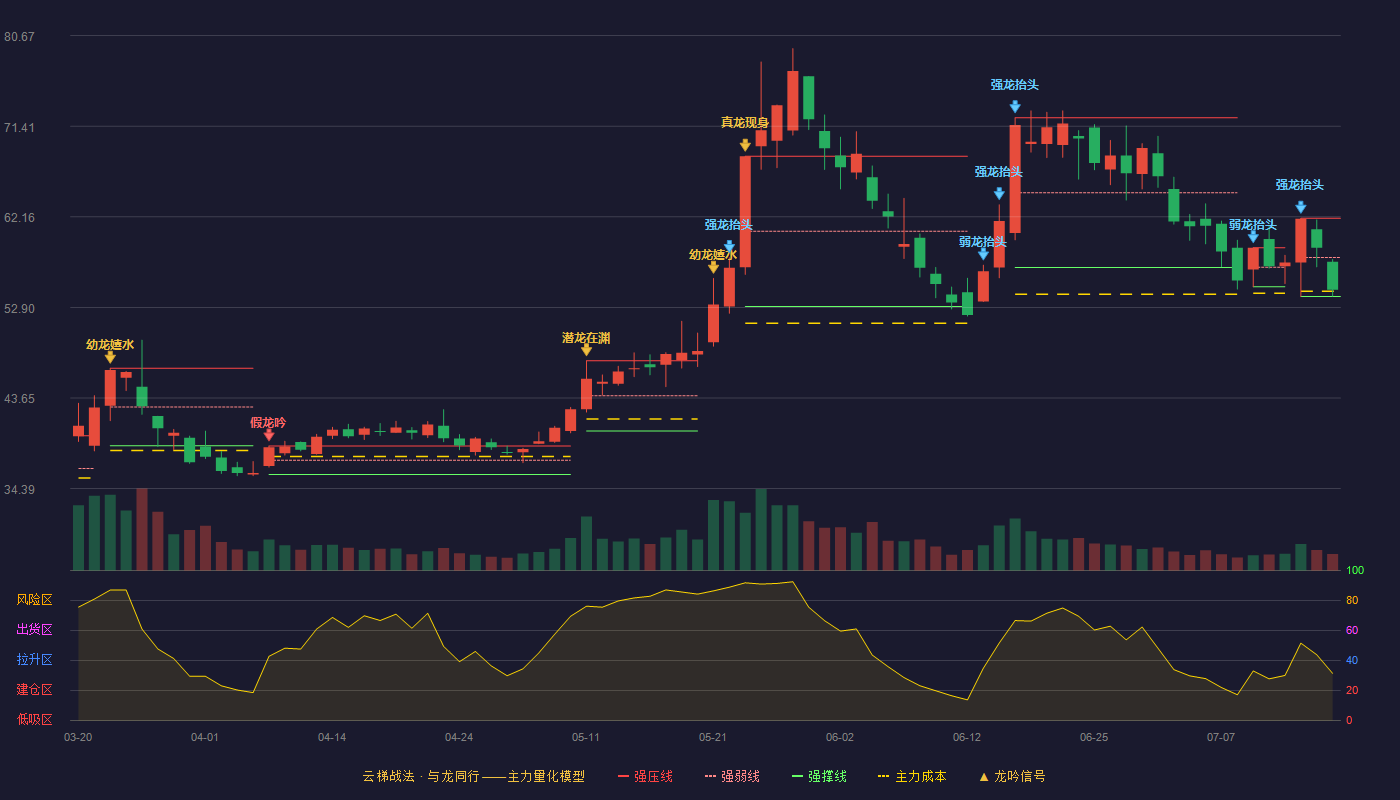Screen dimensions: 1400x800
Task: Click the 弱龙抬头 blue arrow in mid-June
Action: (983, 254)
